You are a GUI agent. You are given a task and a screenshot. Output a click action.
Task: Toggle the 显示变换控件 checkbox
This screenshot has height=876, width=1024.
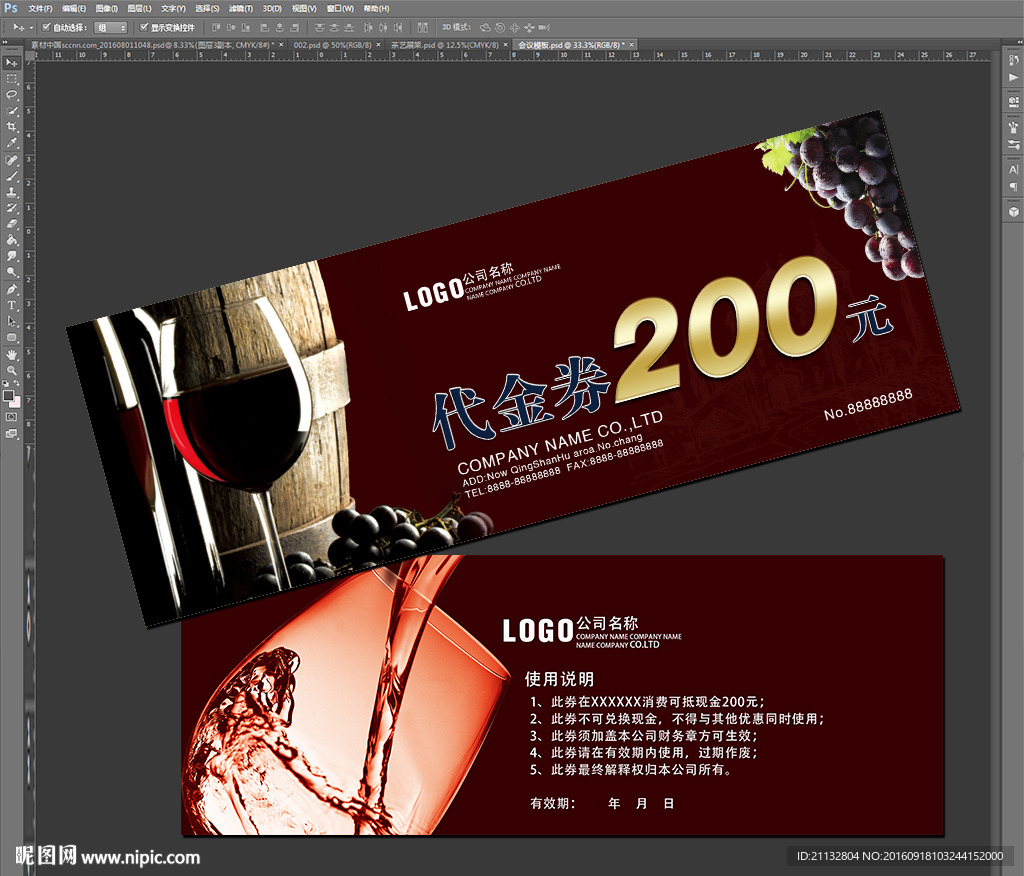(x=144, y=27)
